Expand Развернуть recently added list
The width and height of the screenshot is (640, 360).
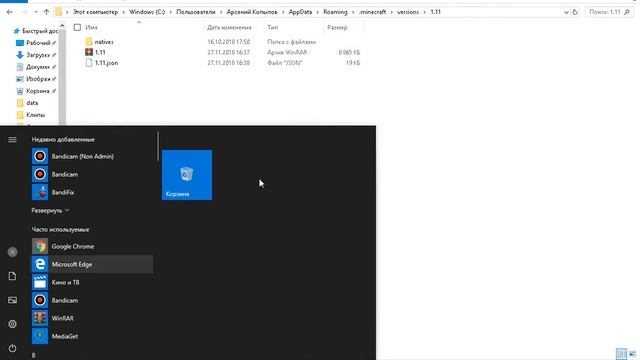tap(50, 210)
